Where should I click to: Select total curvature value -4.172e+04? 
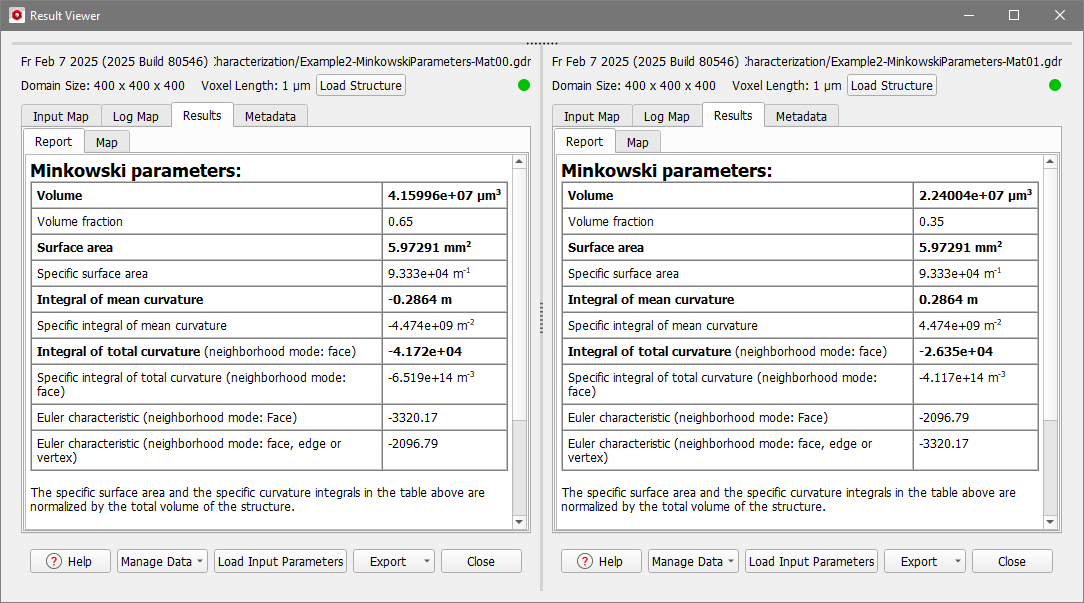tap(424, 351)
